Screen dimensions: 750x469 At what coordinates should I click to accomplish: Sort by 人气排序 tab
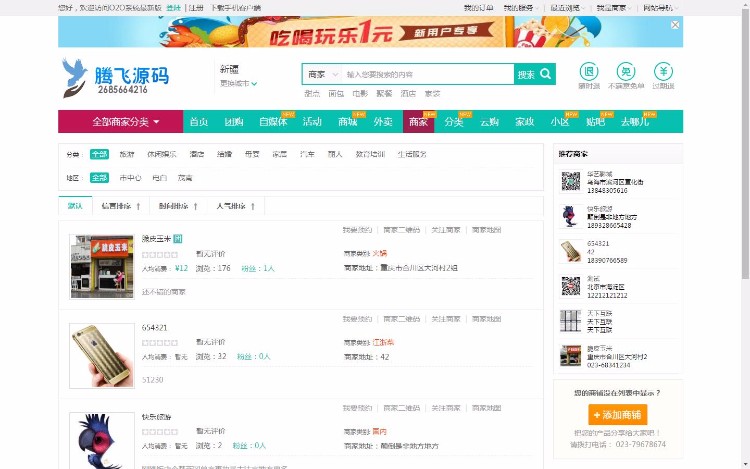click(x=236, y=206)
